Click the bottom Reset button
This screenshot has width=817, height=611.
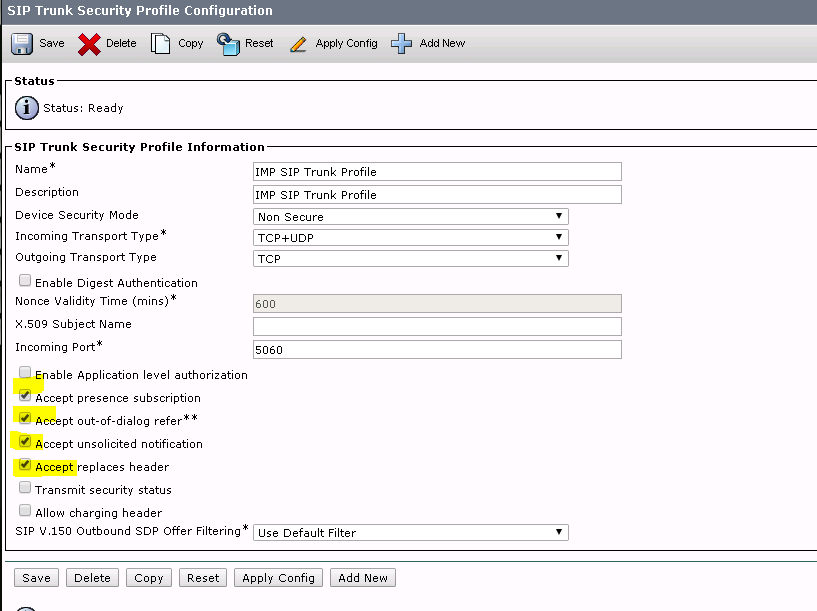point(203,578)
